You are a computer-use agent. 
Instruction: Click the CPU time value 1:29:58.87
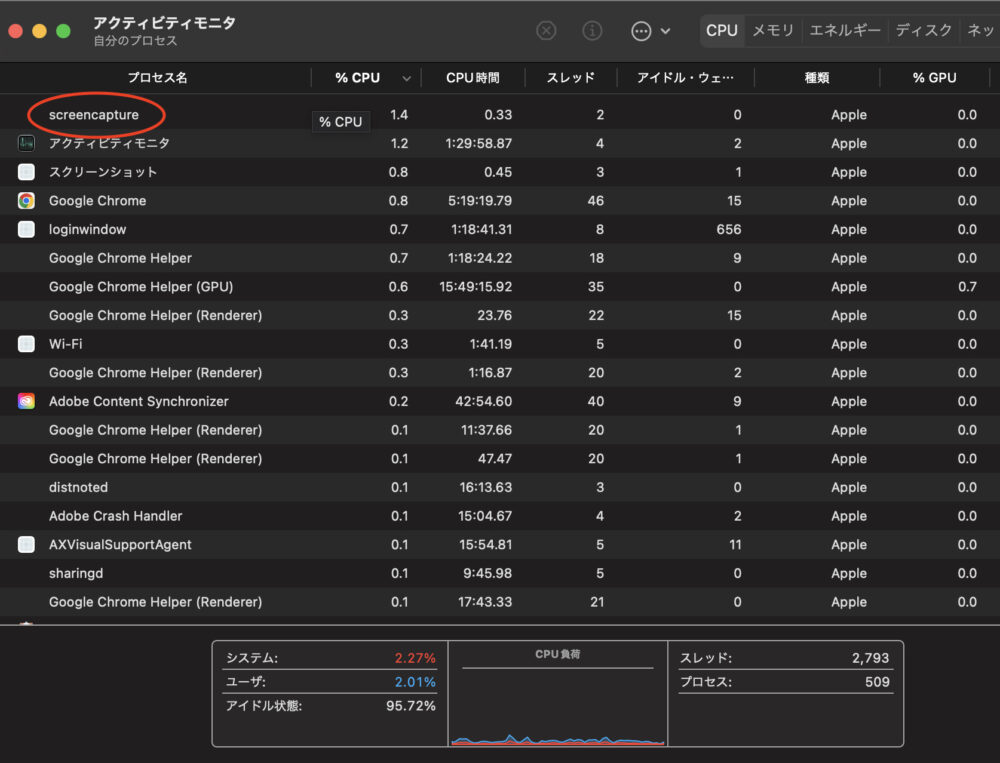tap(478, 144)
